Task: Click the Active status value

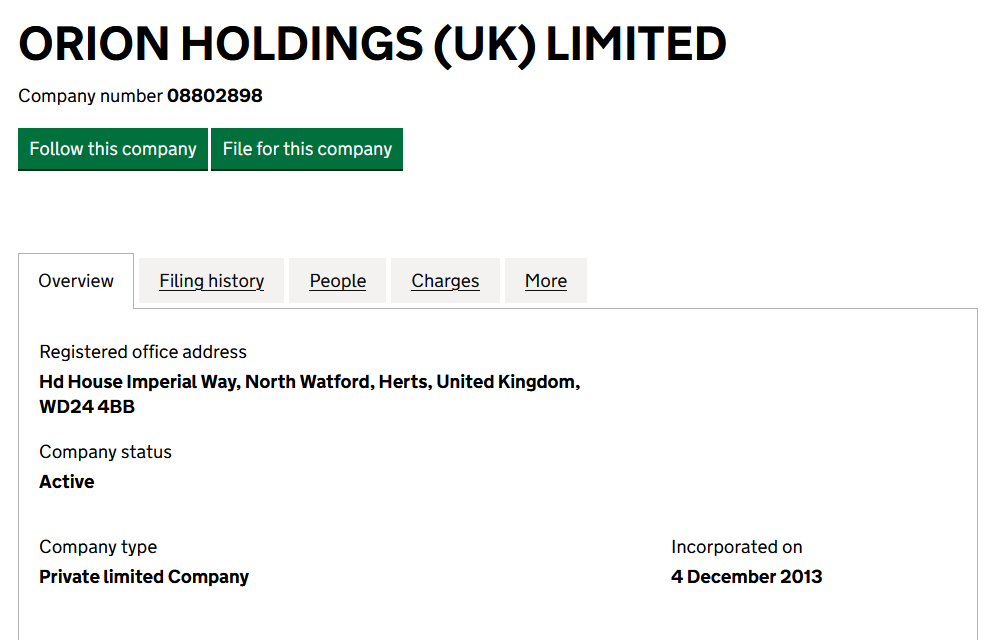Action: (67, 482)
